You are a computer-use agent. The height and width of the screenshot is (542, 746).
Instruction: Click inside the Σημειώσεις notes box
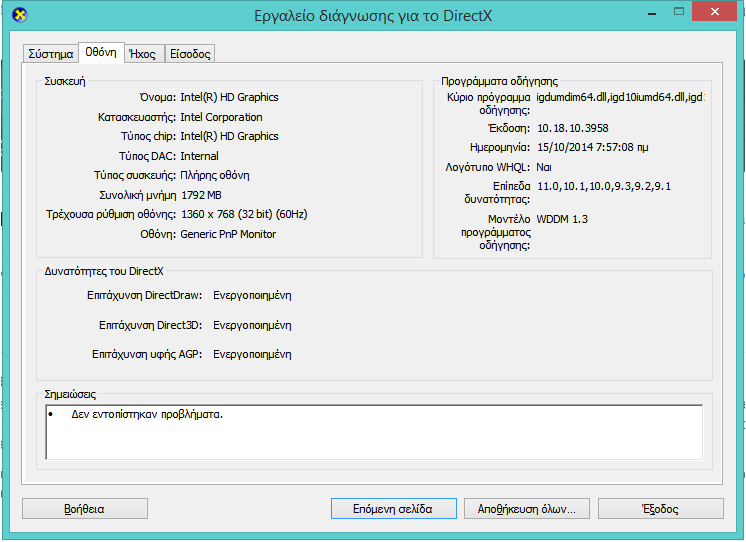374,432
